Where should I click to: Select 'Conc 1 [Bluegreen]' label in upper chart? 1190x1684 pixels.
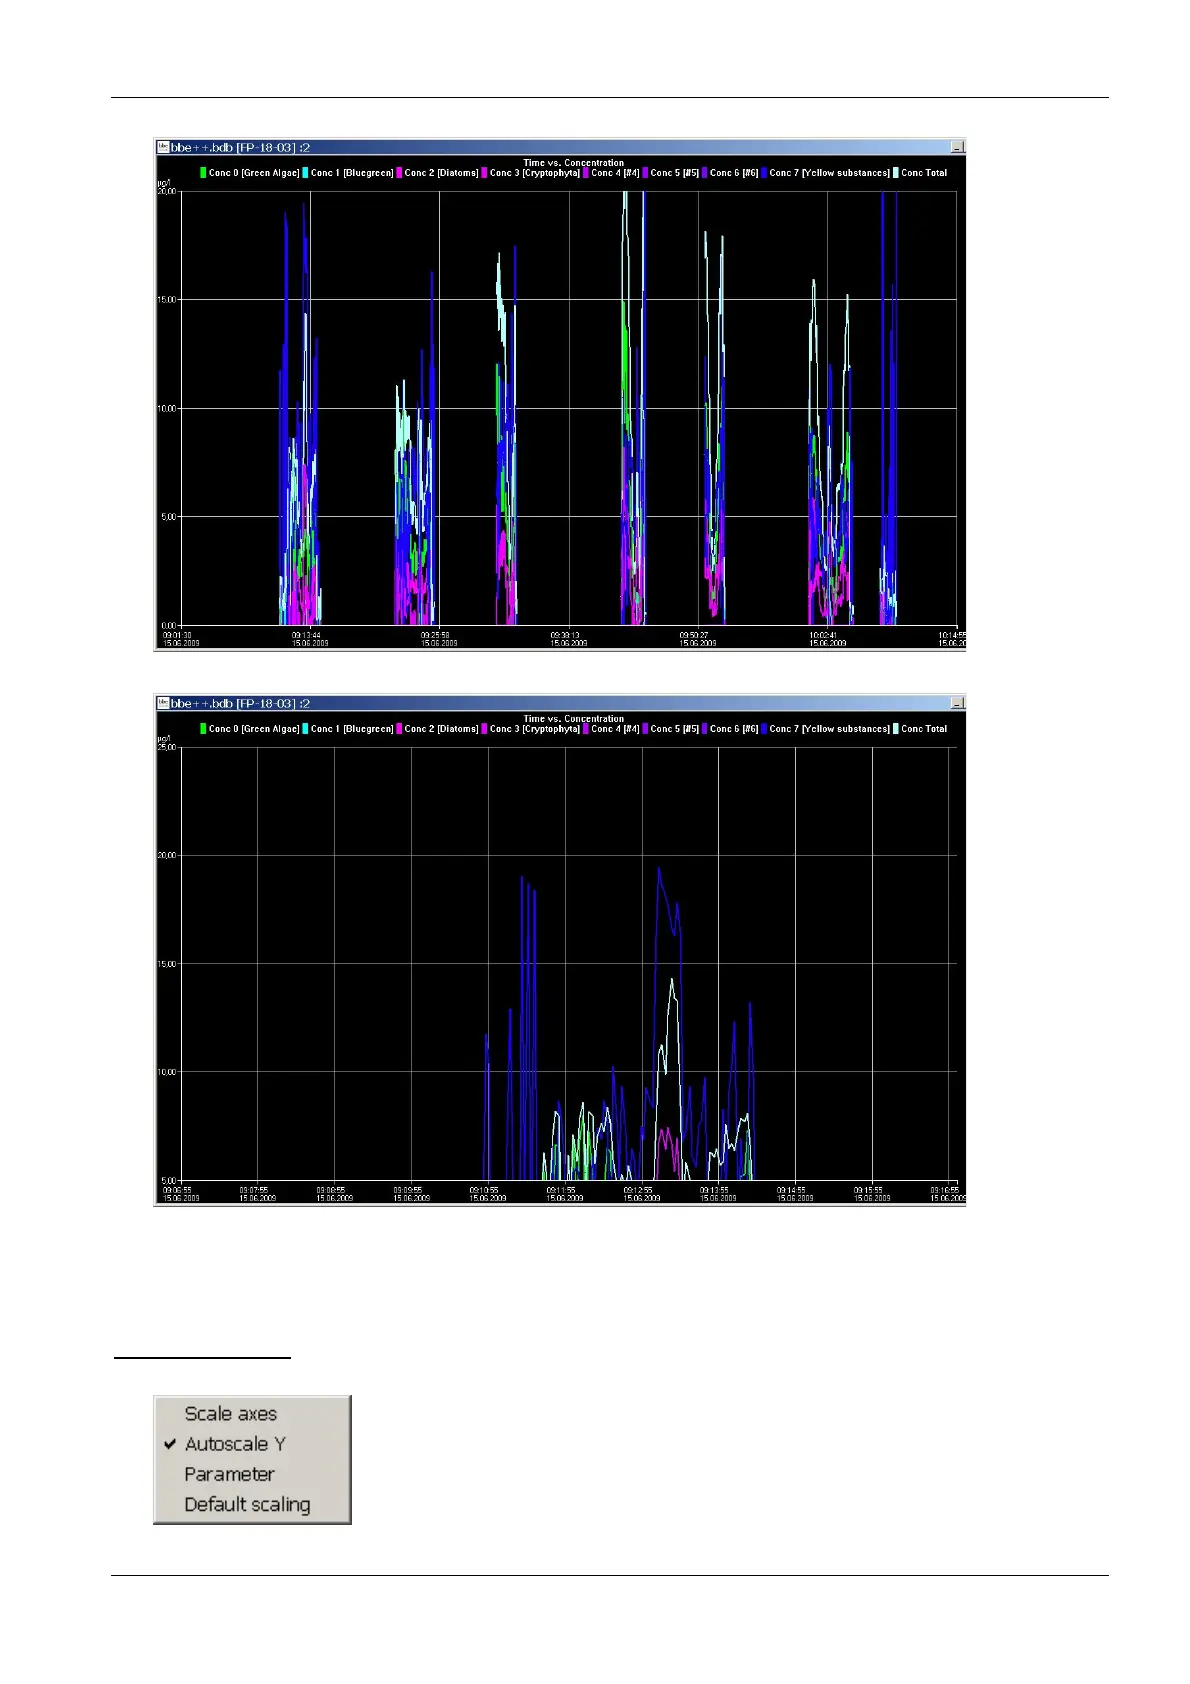tap(352, 173)
